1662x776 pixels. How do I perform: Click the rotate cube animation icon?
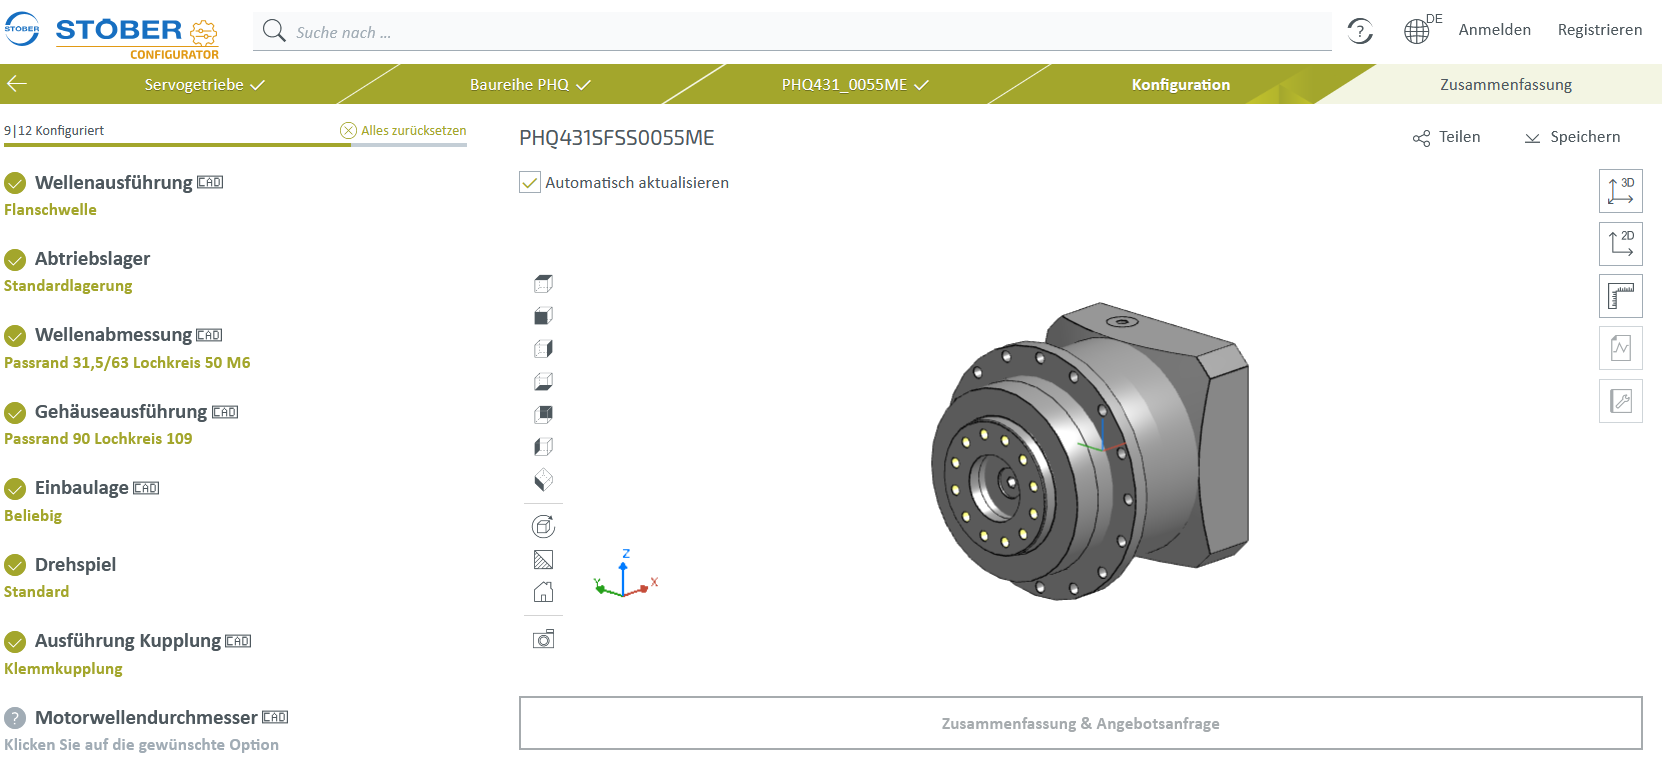(x=543, y=526)
